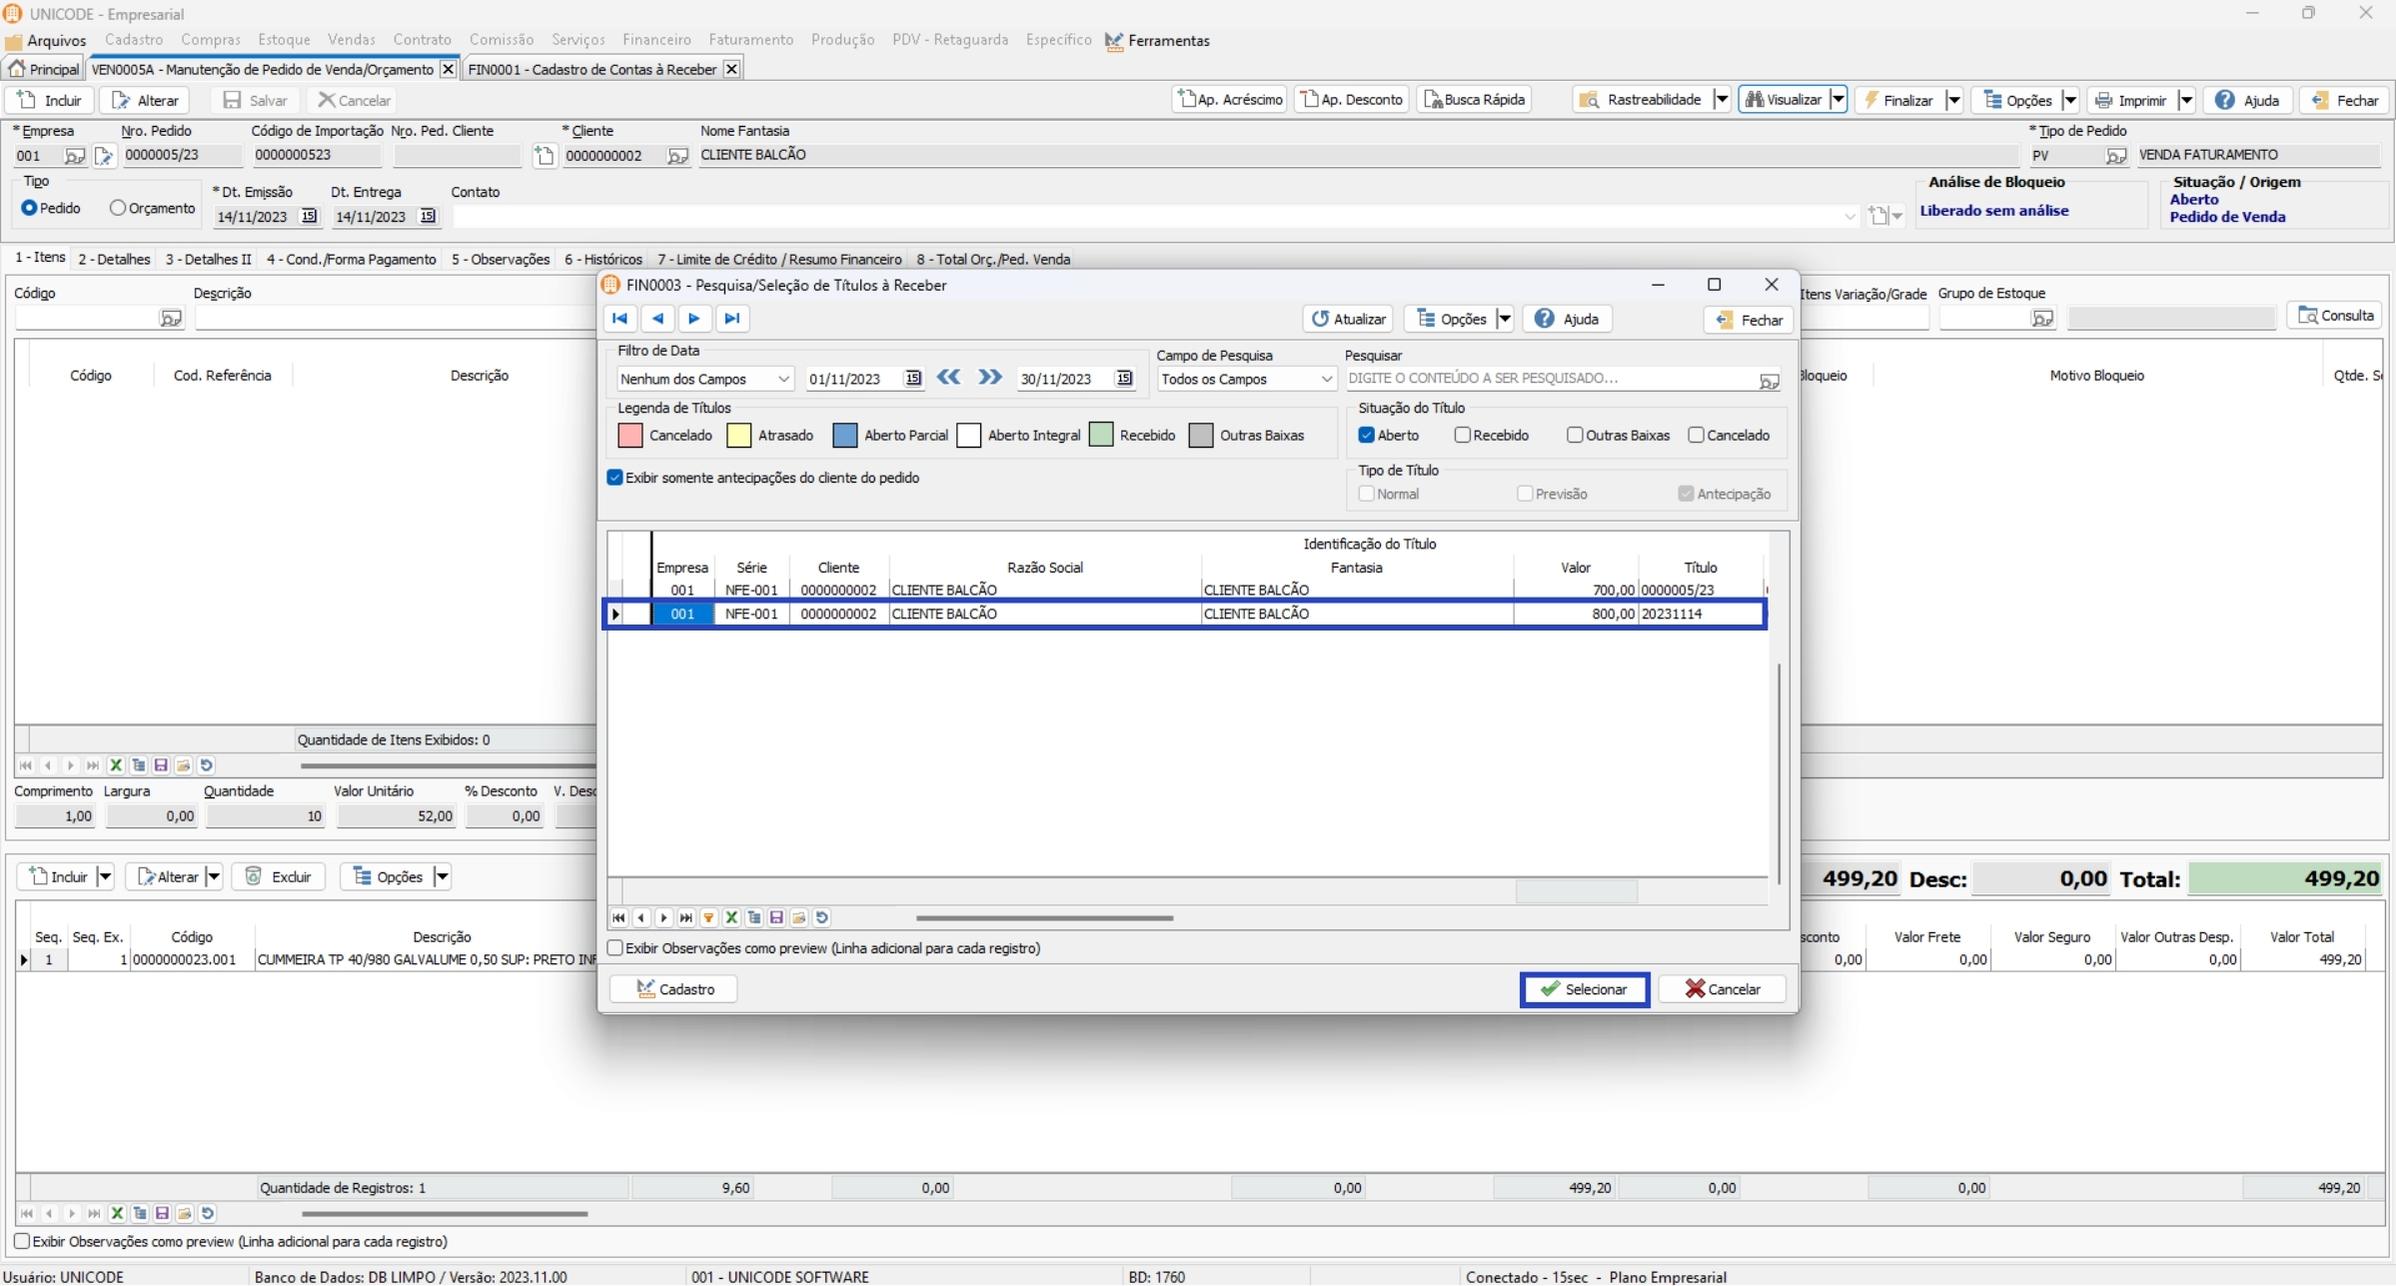Expand the Visualizar dropdown arrow
This screenshot has height=1286, width=2396.
(x=1837, y=100)
